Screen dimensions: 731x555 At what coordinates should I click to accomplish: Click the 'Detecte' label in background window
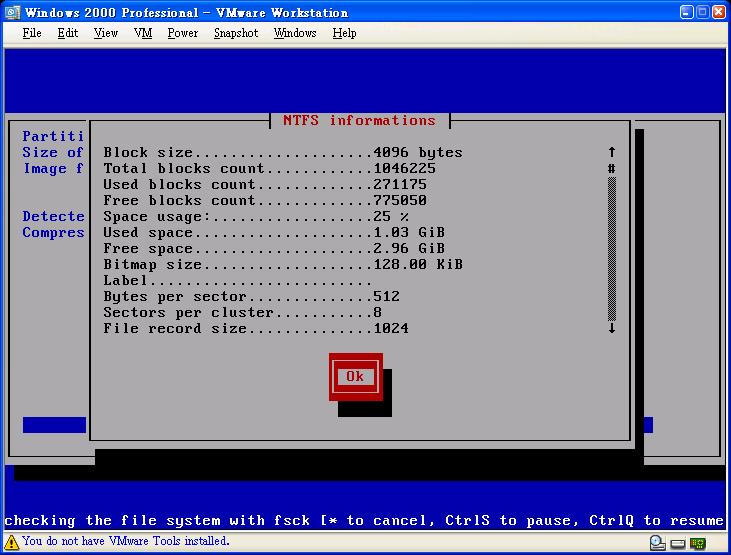click(53, 216)
